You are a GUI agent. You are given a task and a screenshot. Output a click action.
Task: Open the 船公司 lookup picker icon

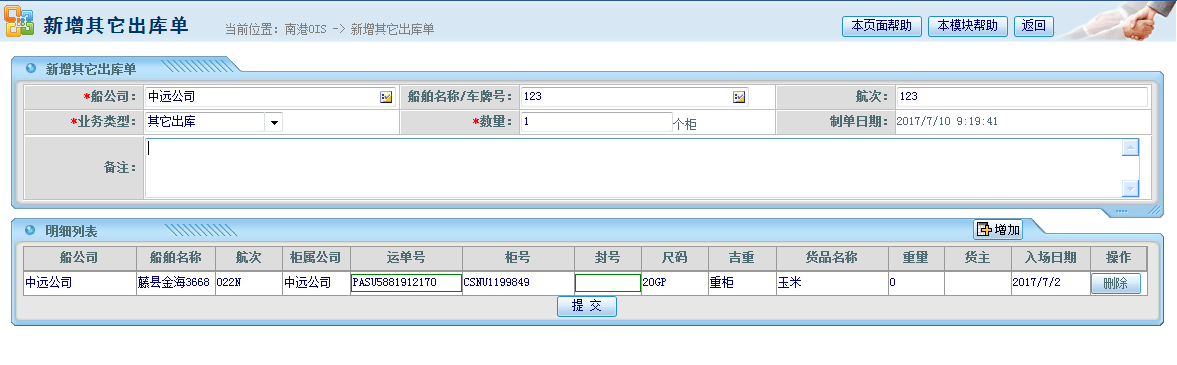point(386,97)
